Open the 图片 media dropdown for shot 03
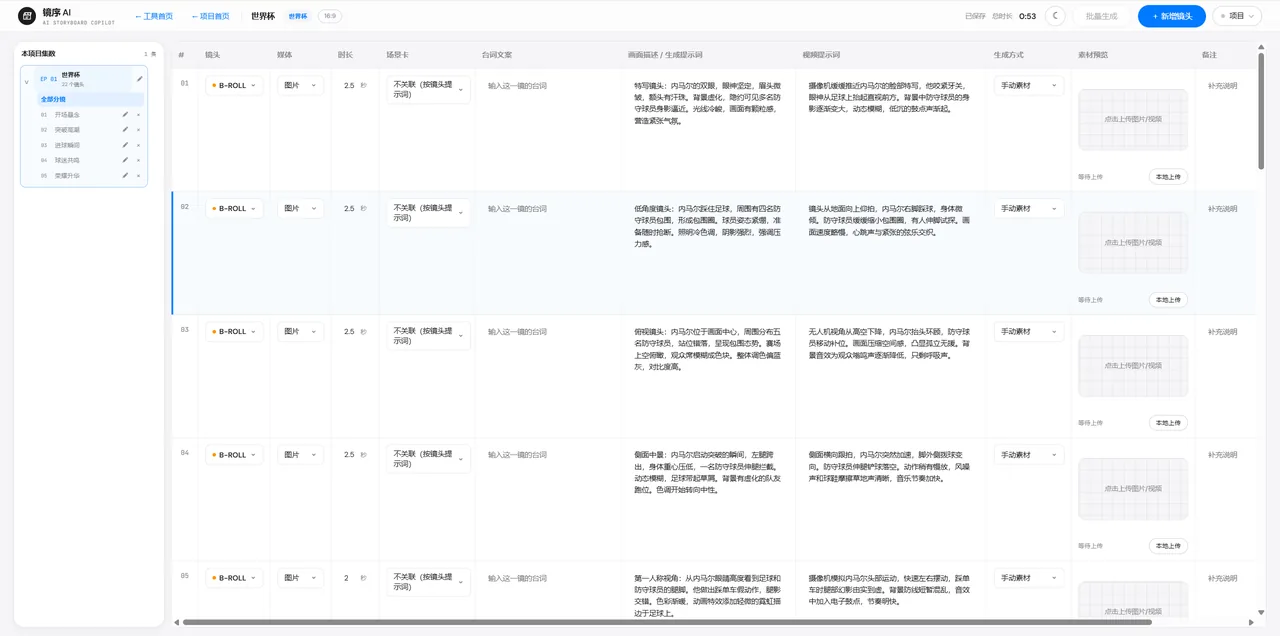The image size is (1280, 636). tap(300, 332)
